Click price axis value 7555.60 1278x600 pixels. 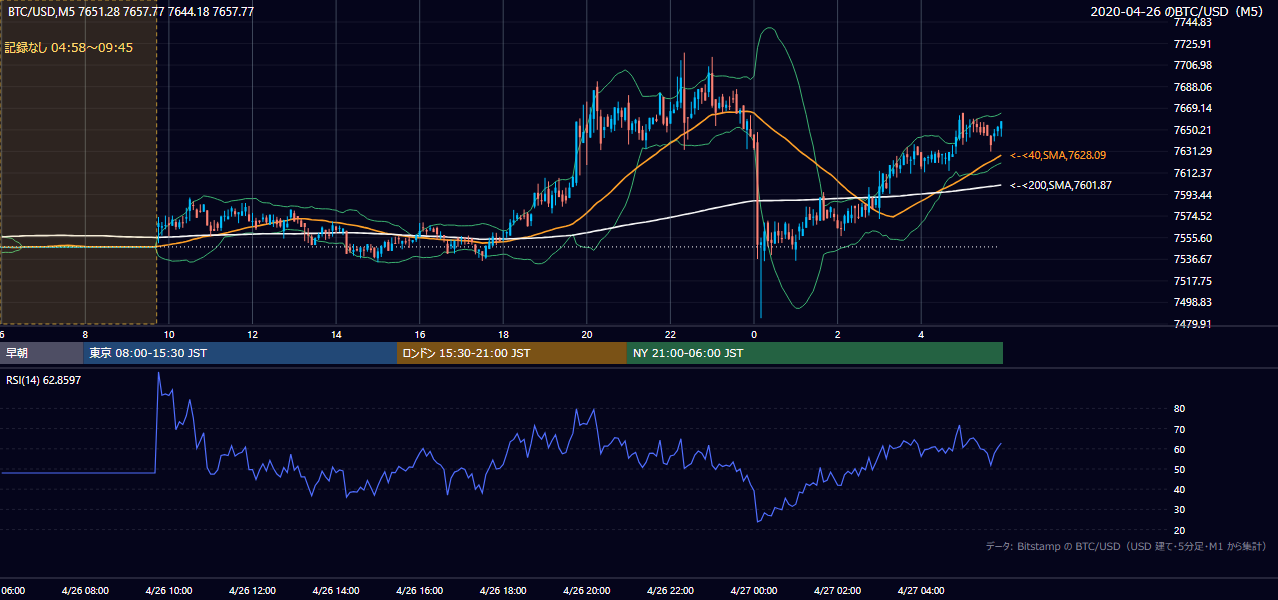pyautogui.click(x=1193, y=238)
